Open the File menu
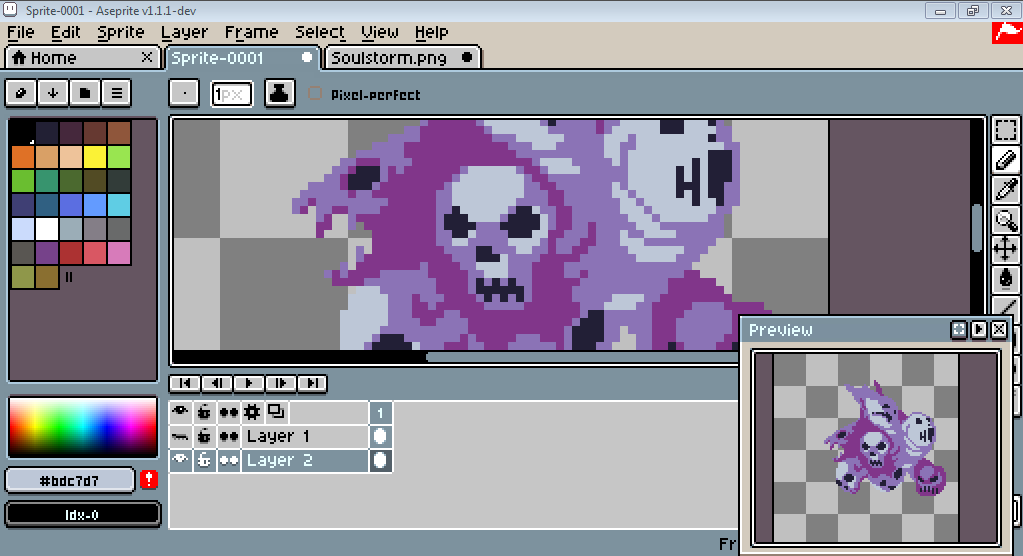This screenshot has width=1023, height=556. 20,33
